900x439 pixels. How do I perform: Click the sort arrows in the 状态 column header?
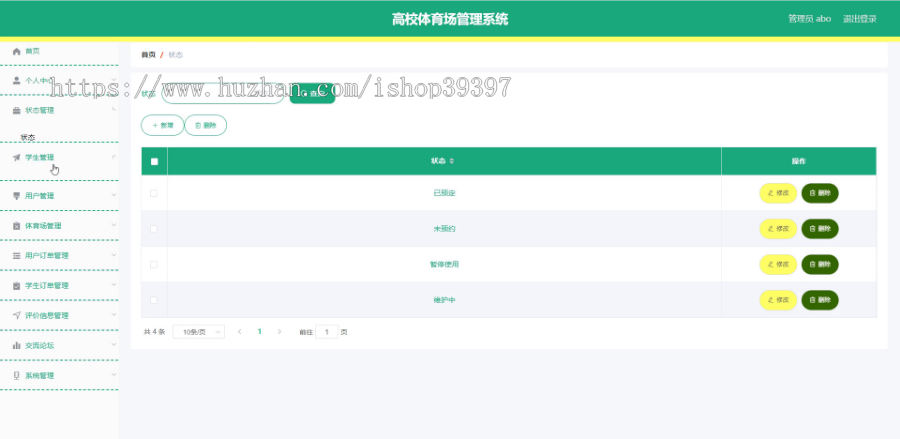pyautogui.click(x=452, y=161)
